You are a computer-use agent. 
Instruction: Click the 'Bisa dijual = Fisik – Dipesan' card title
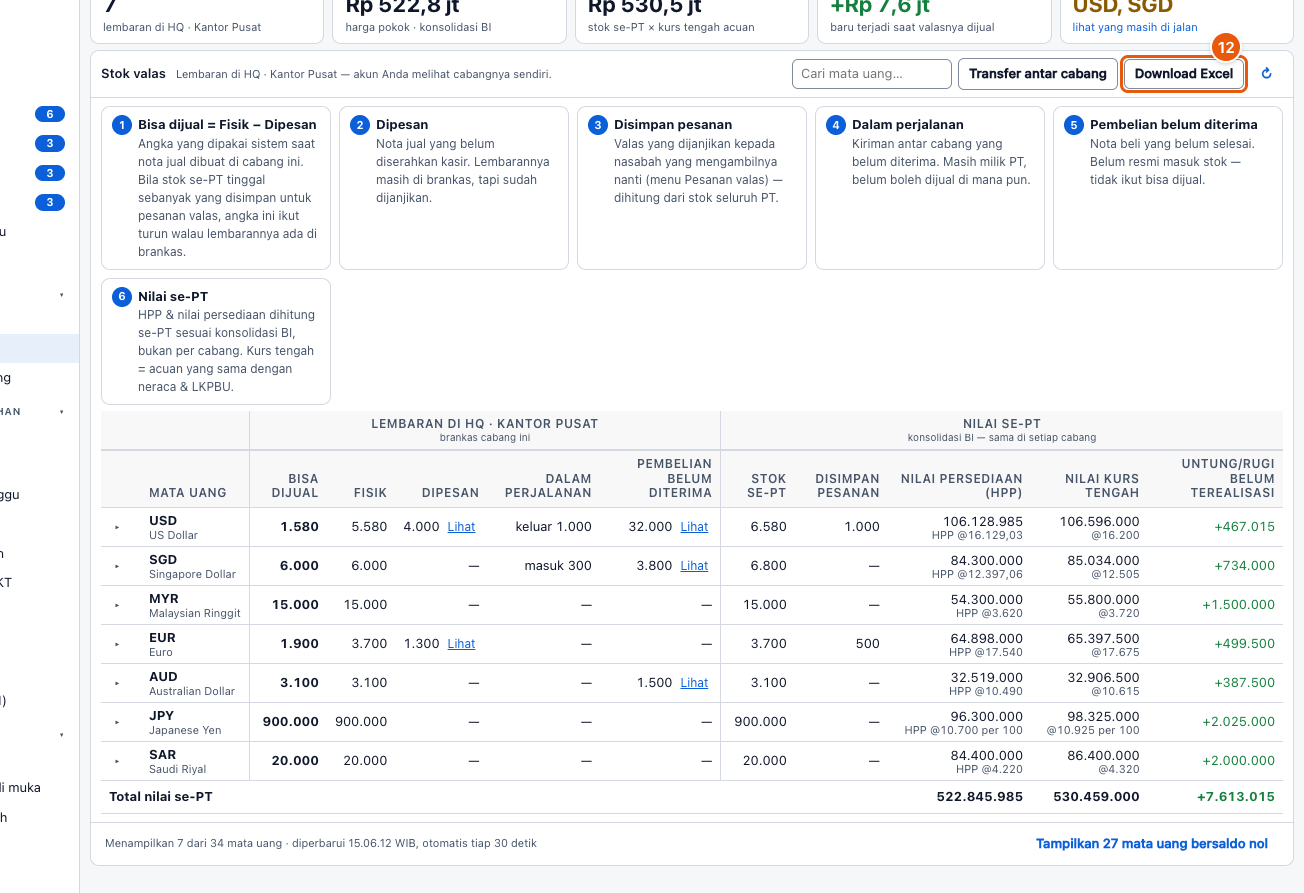[227, 125]
